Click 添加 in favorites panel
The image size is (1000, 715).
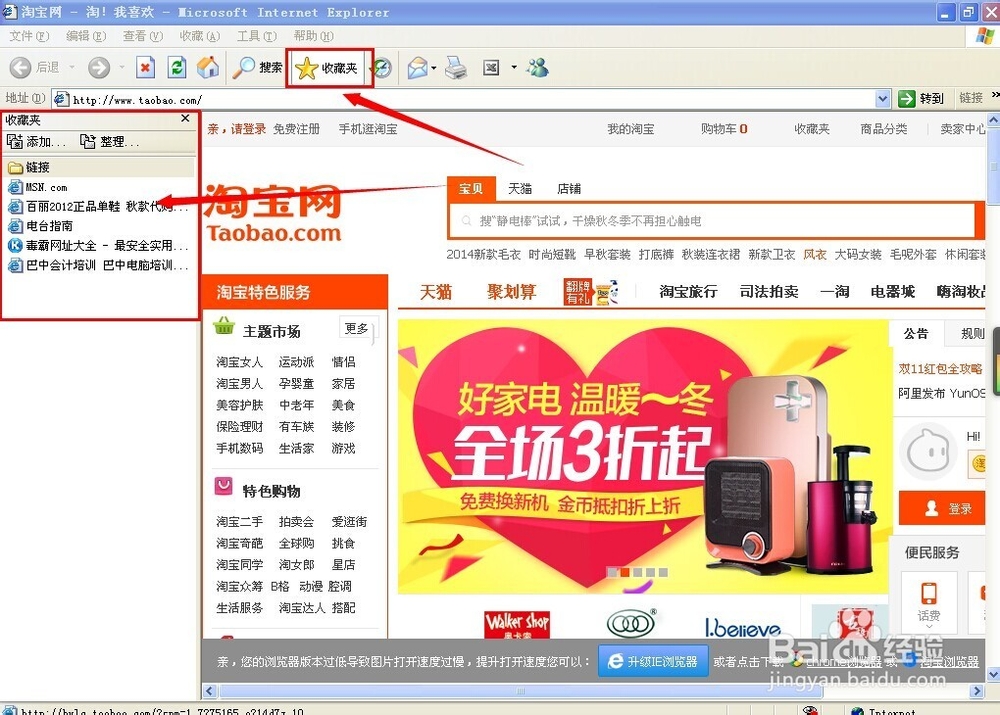tap(36, 141)
